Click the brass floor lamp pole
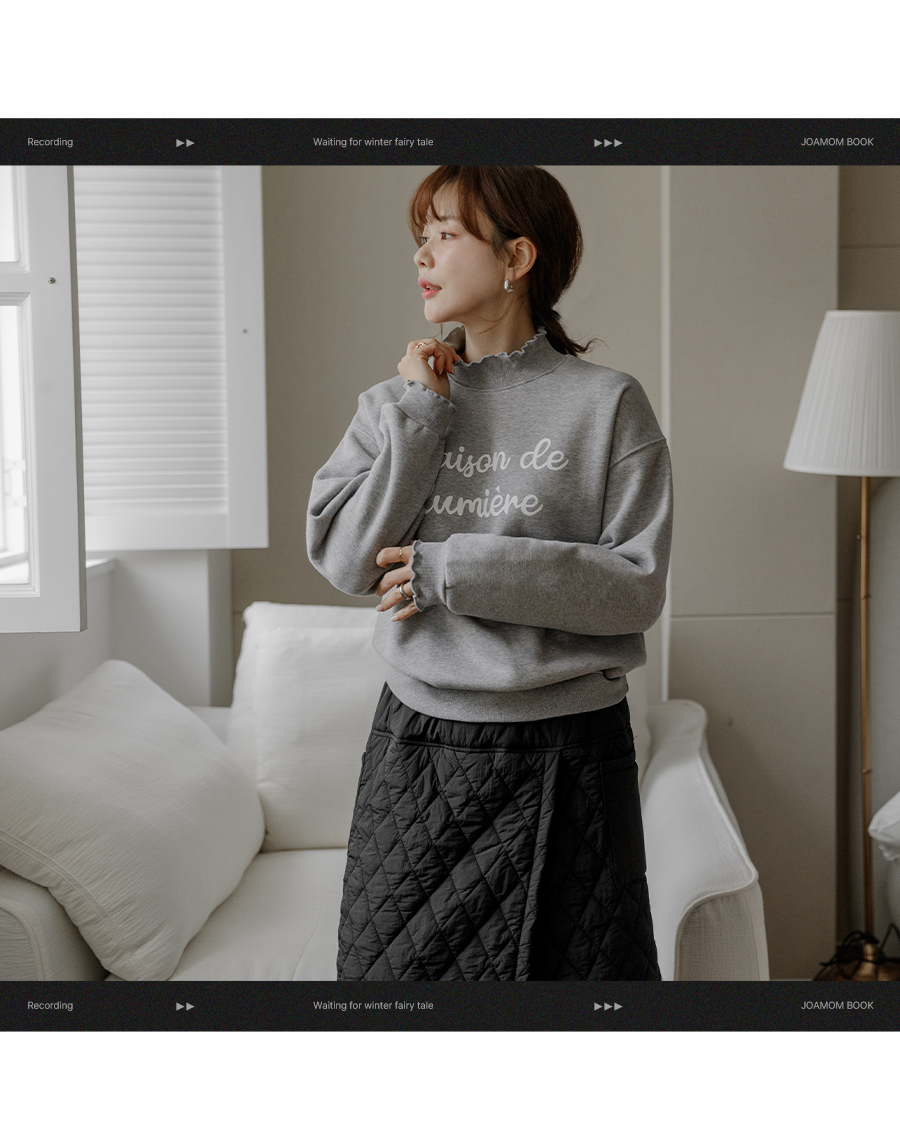This screenshot has height=1130, width=900. (x=865, y=700)
